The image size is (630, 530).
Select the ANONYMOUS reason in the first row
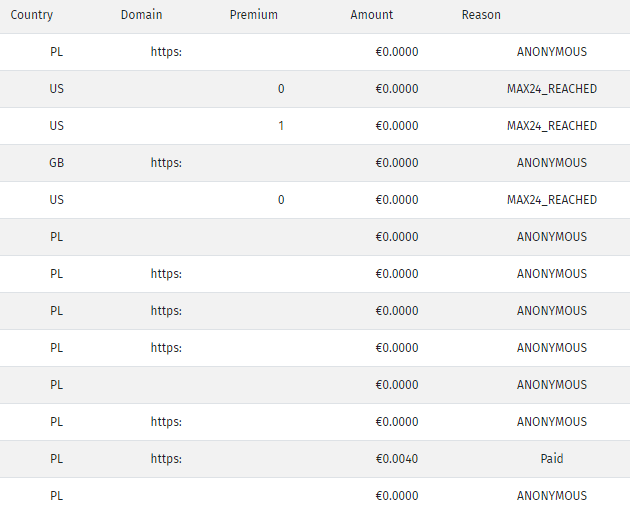tap(552, 52)
